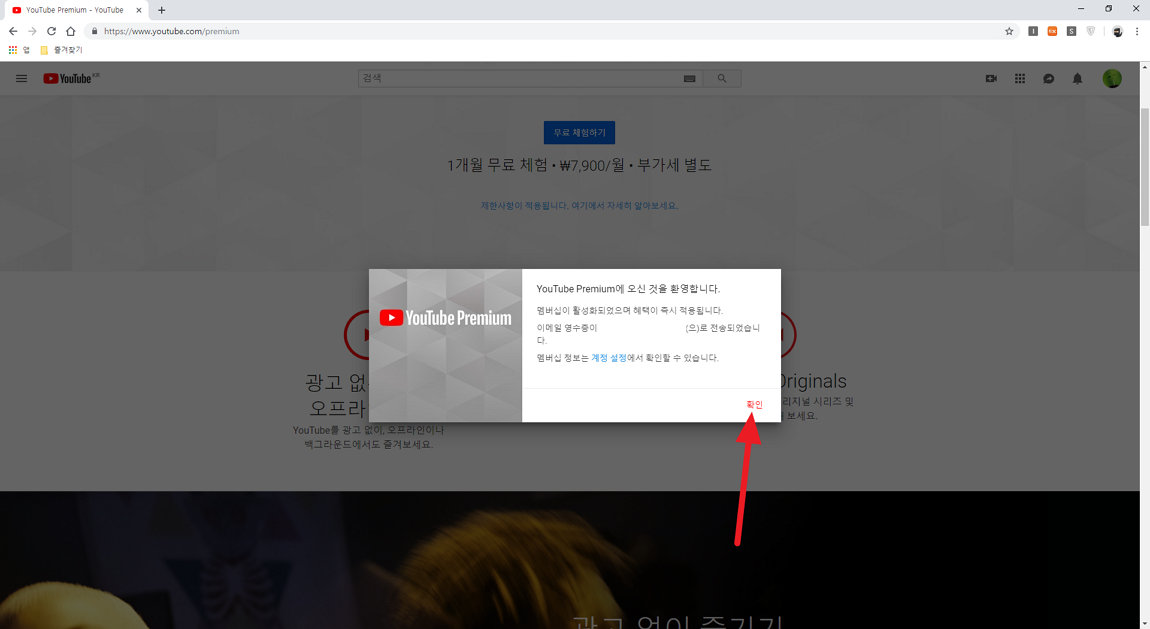Open browser home page
This screenshot has width=1150, height=629.
coord(70,31)
